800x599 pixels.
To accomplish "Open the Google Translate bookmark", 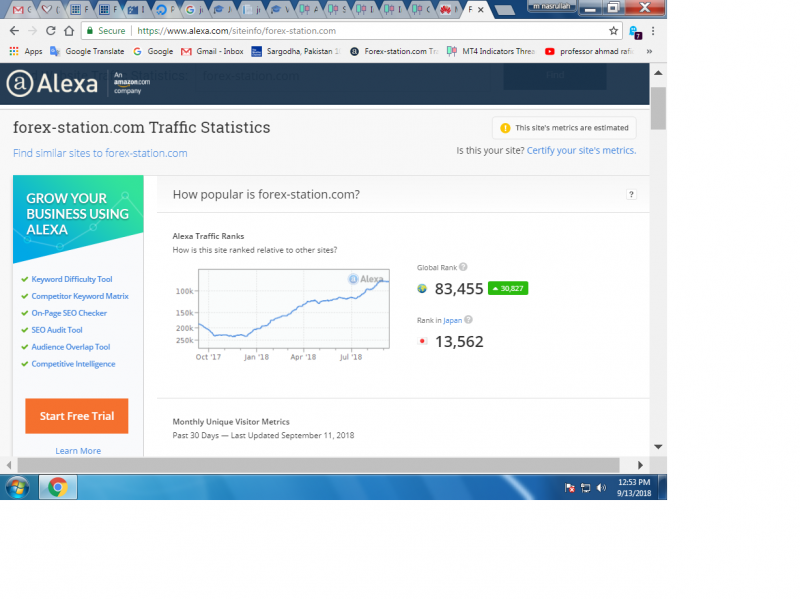I will 87,51.
